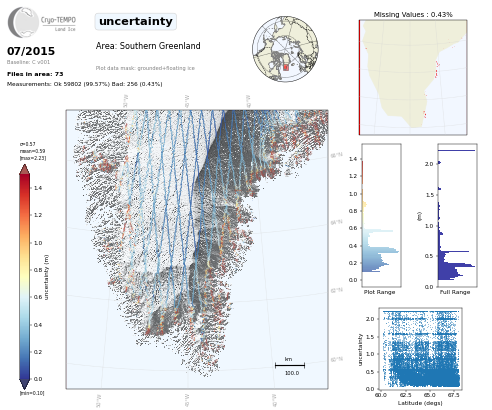The height and width of the screenshot is (410, 492).
Task: Click the upper red arrow of colorbar
Action: point(25,169)
